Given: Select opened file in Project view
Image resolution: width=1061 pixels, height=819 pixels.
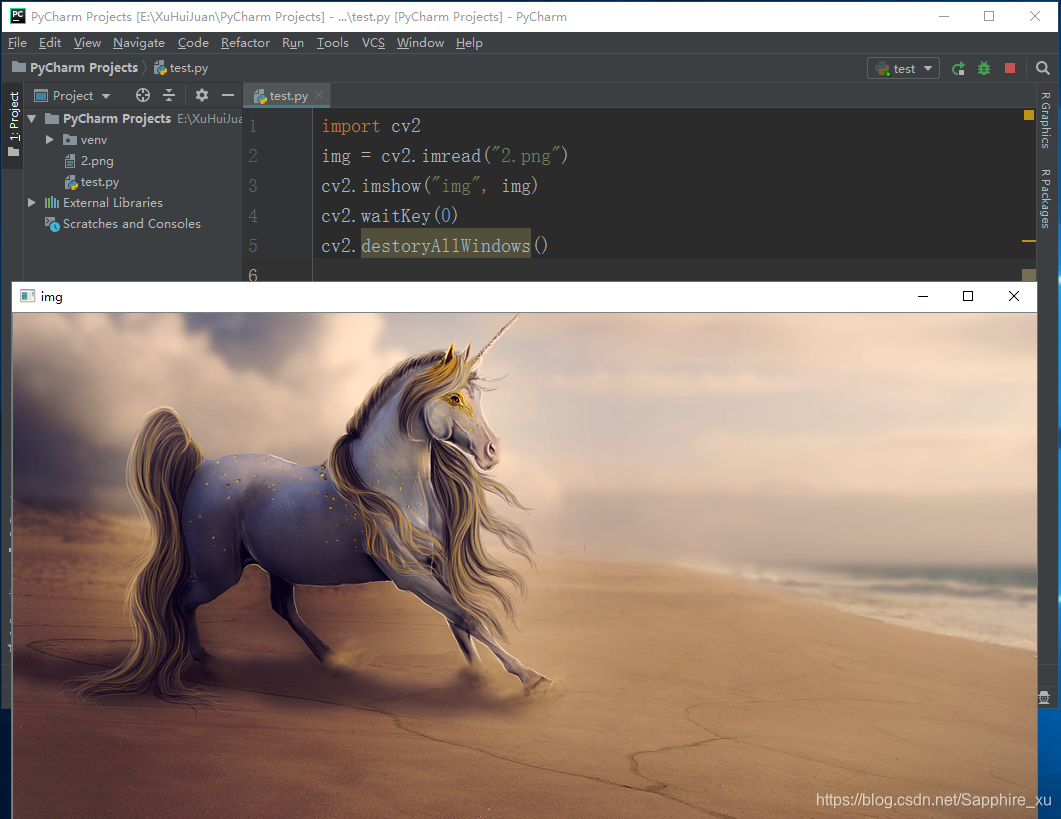Looking at the screenshot, I should point(142,95).
